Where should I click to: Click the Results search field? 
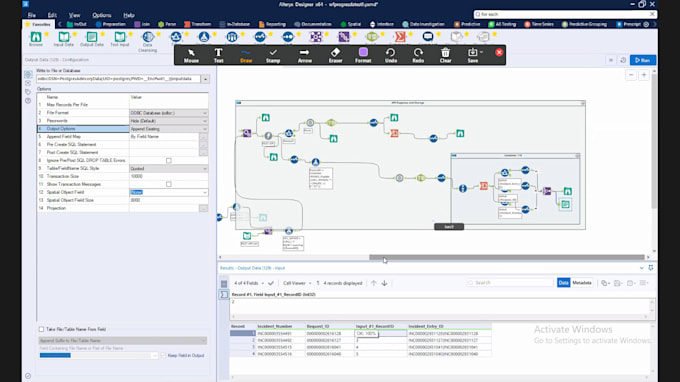[x=509, y=283]
